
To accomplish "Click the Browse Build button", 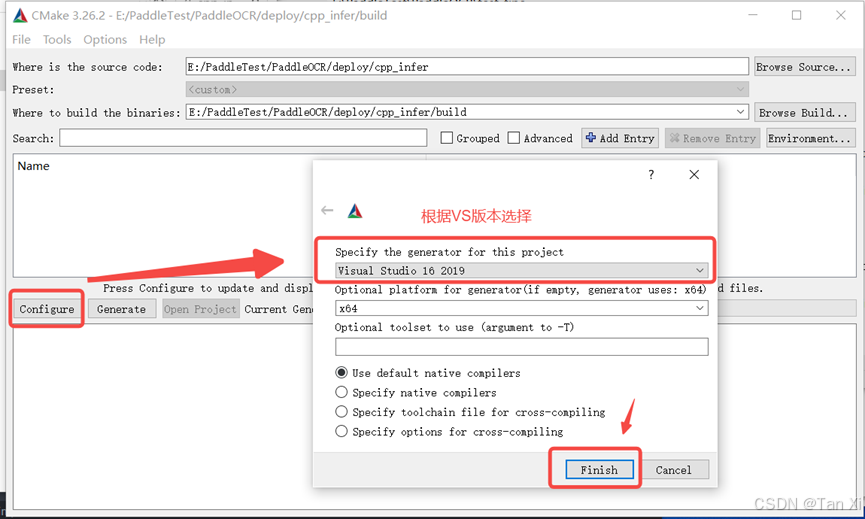I will pos(804,113).
